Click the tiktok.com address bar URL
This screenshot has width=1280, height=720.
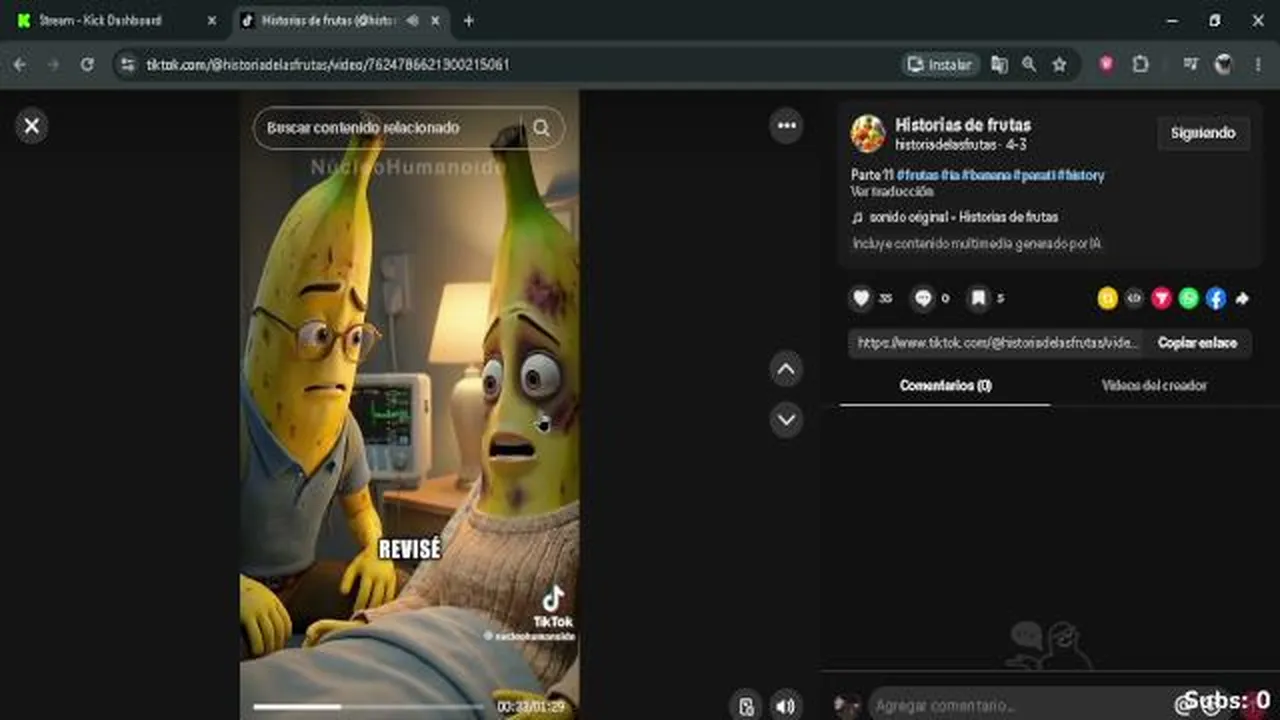[x=328, y=64]
